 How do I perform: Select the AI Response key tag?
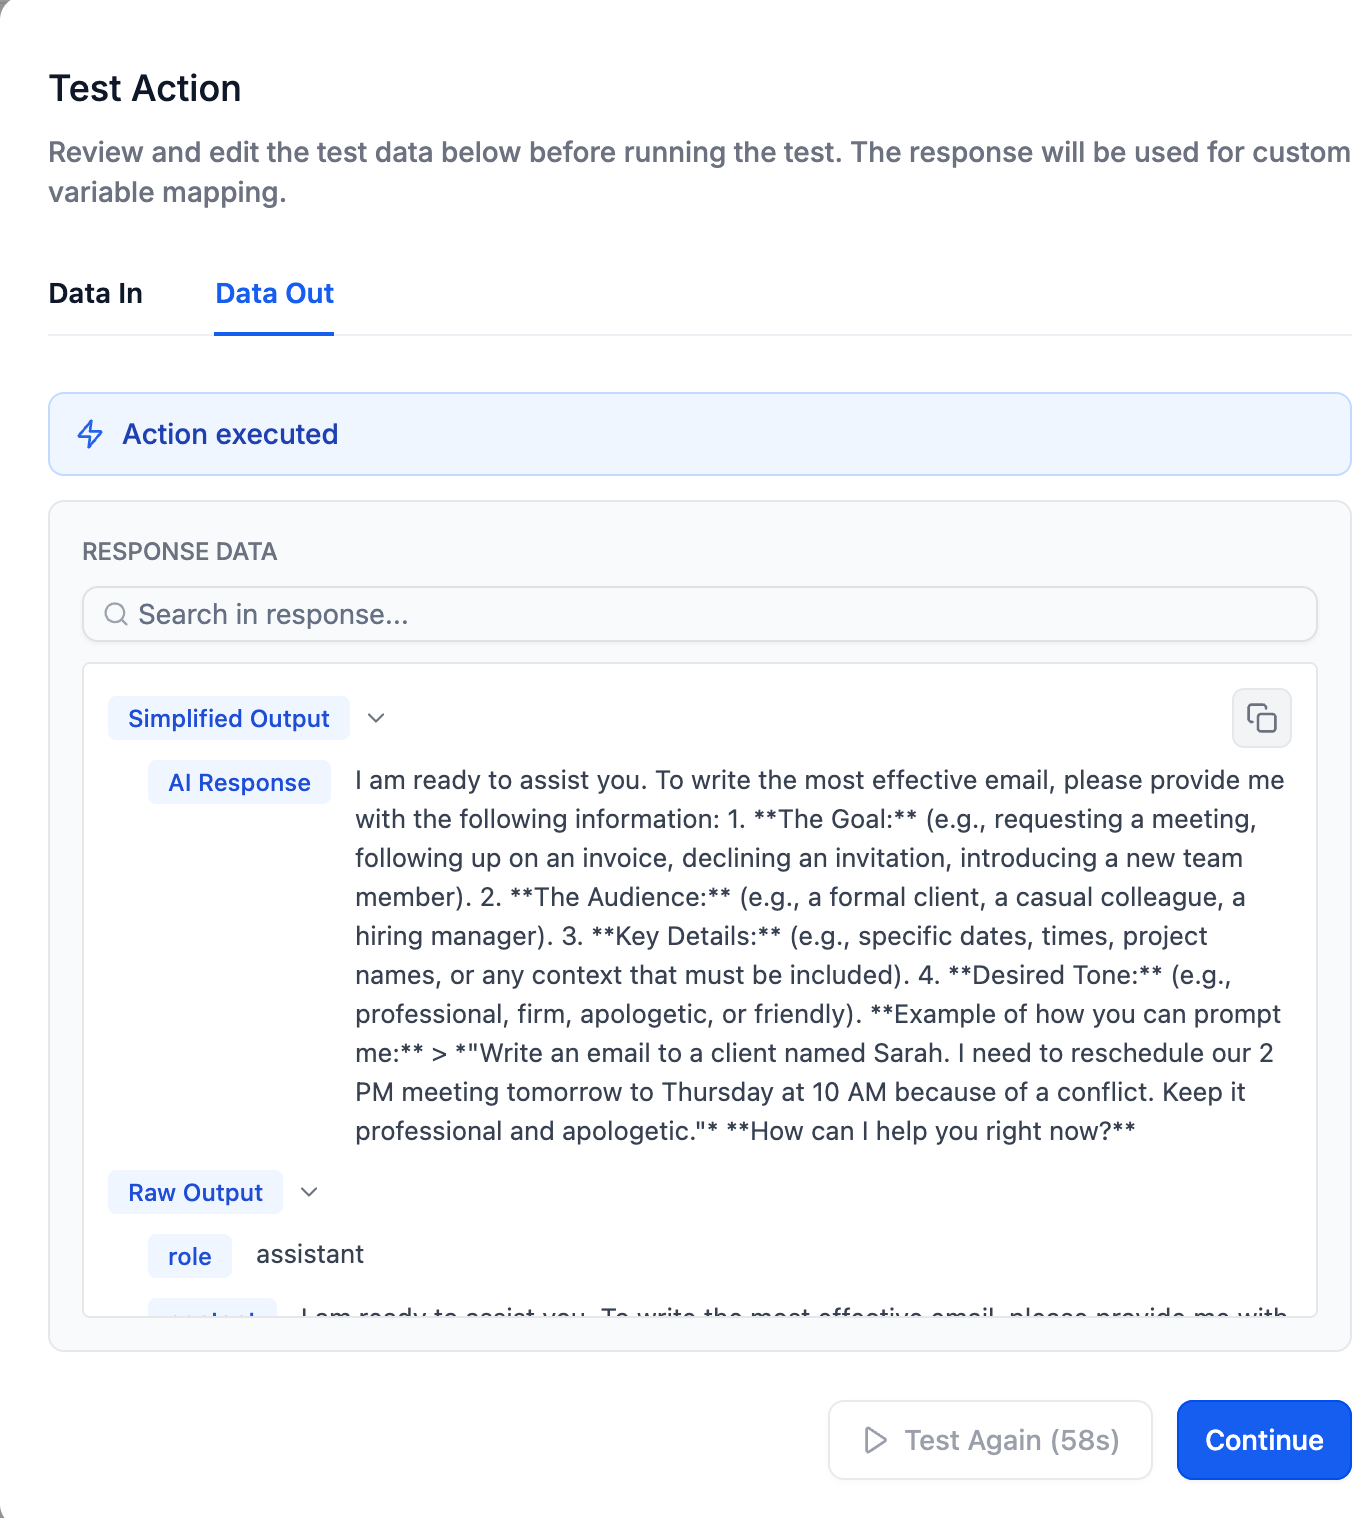click(x=239, y=782)
